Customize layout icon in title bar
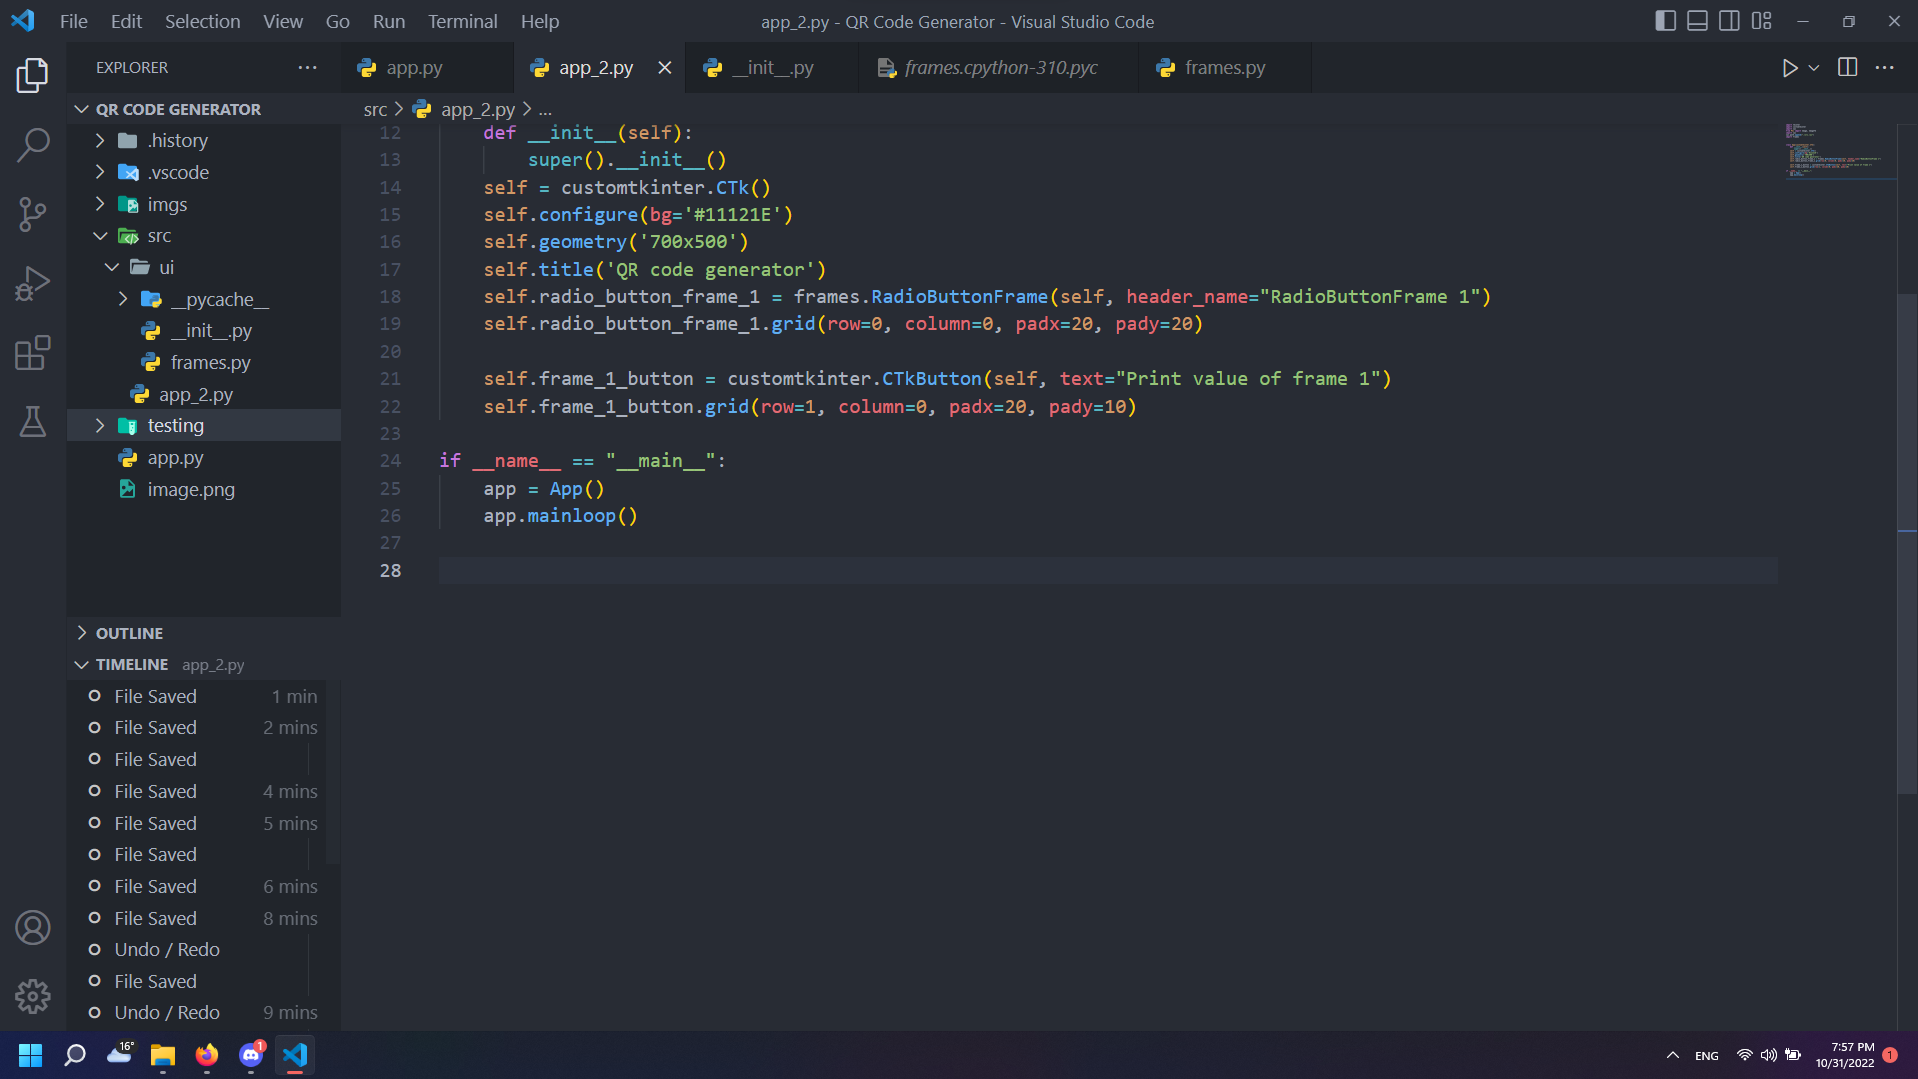Image resolution: width=1918 pixels, height=1079 pixels. click(x=1761, y=21)
